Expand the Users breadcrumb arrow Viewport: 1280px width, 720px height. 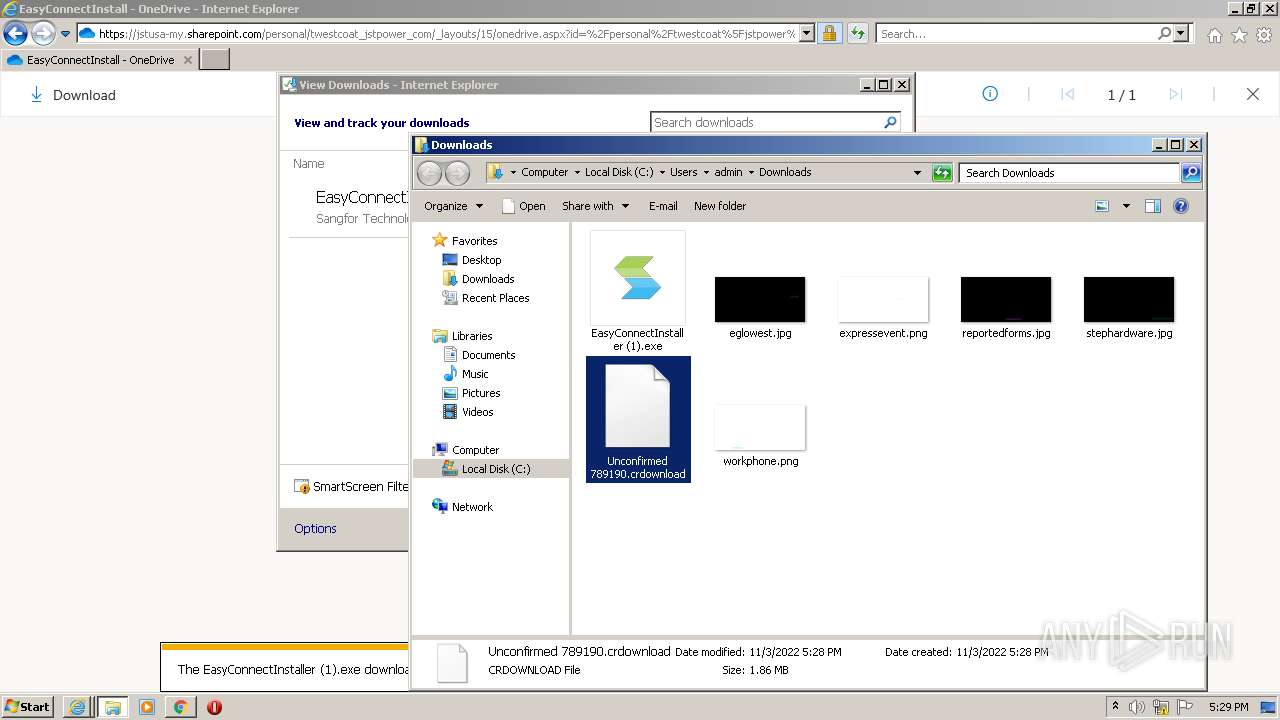[x=706, y=172]
